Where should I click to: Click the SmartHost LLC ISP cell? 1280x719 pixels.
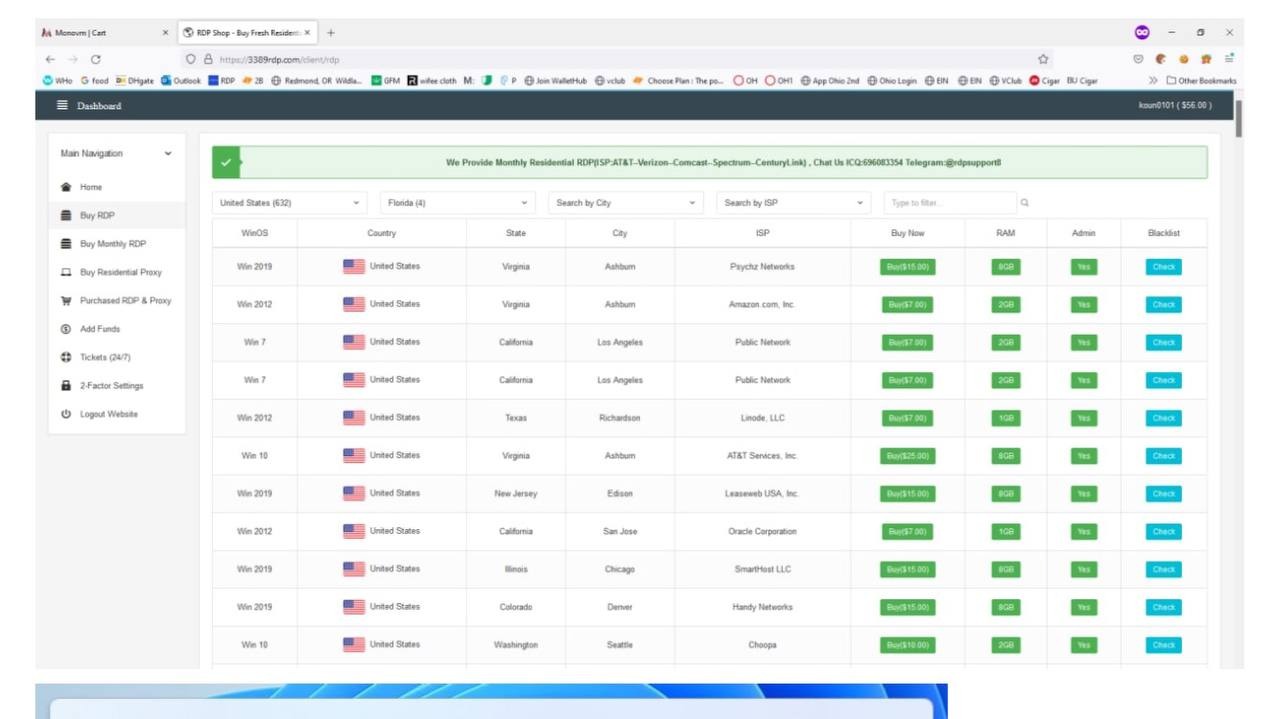pyautogui.click(x=762, y=569)
